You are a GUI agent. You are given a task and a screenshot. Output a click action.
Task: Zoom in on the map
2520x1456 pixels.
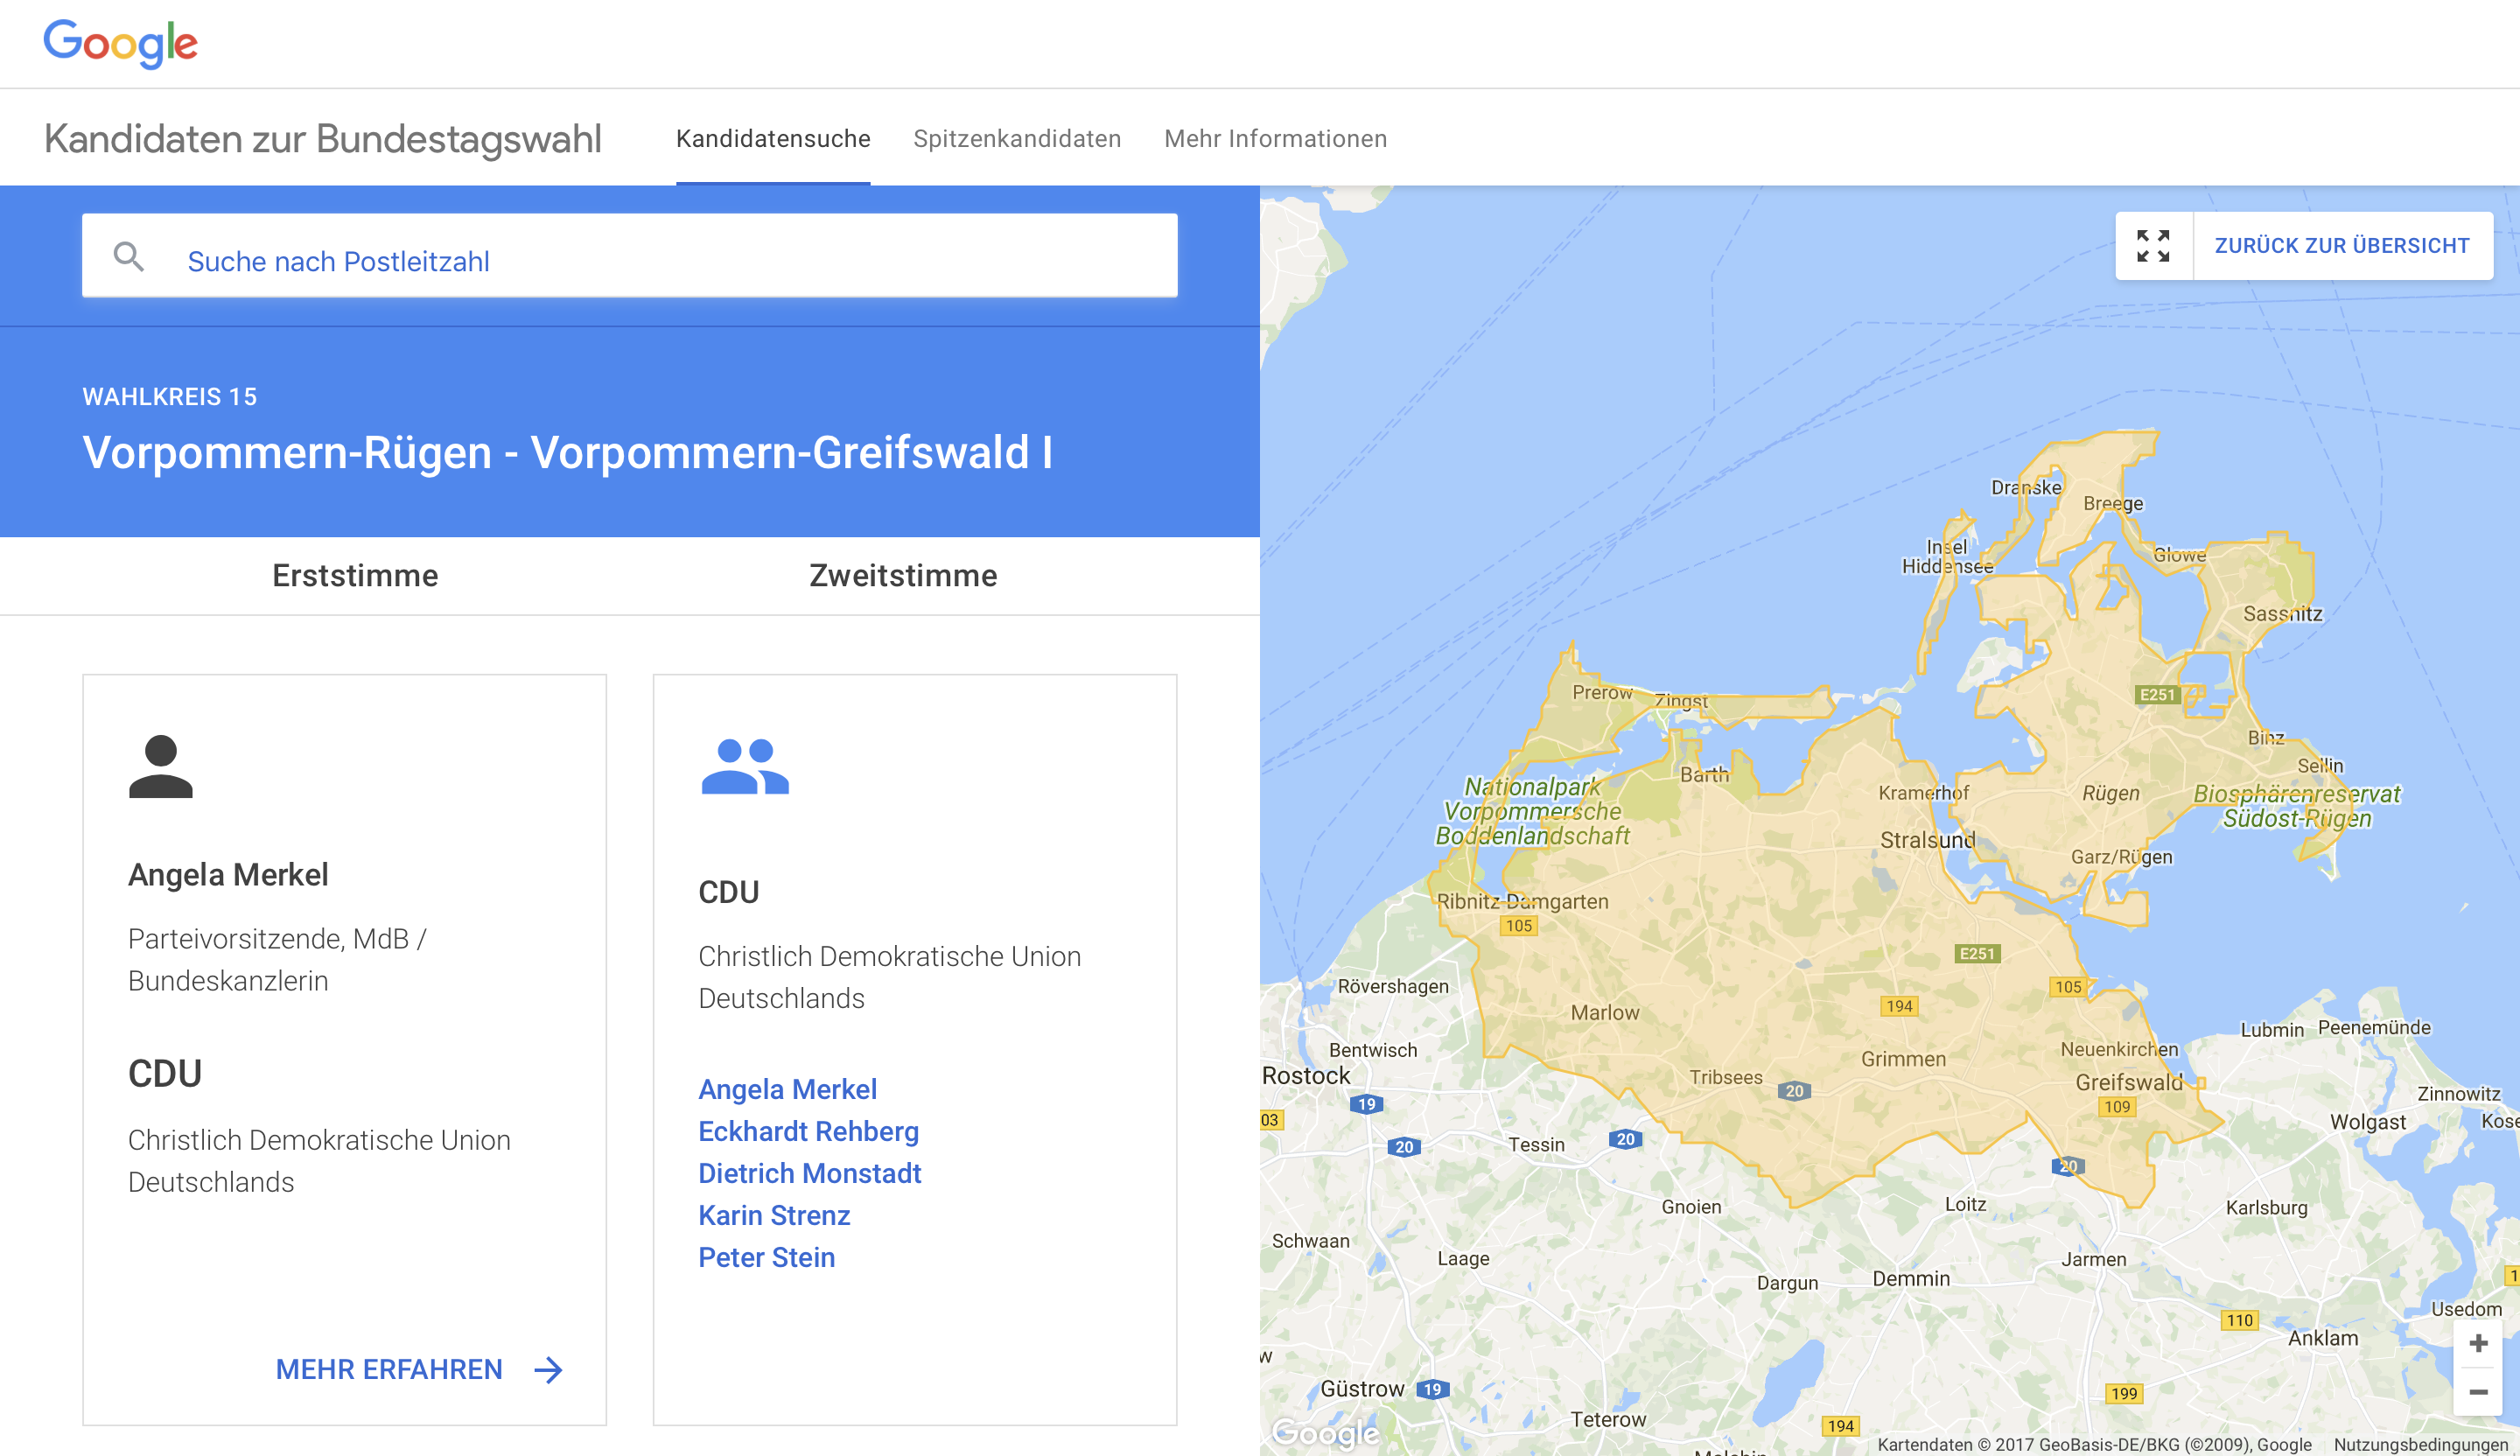point(2478,1343)
